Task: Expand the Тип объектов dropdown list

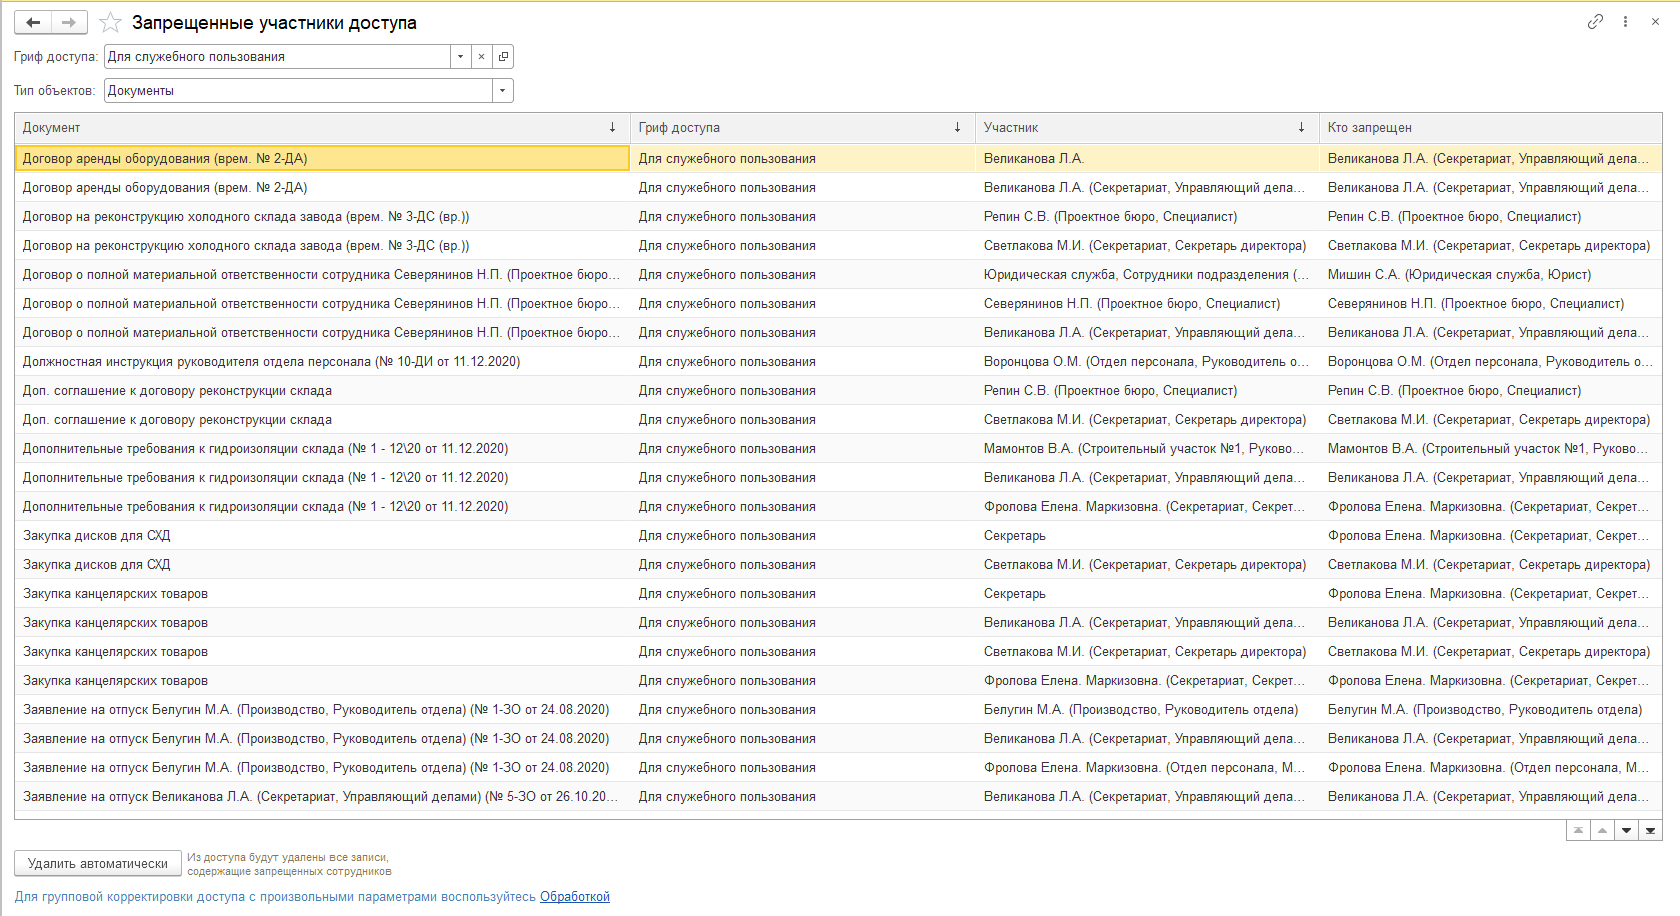Action: point(502,91)
